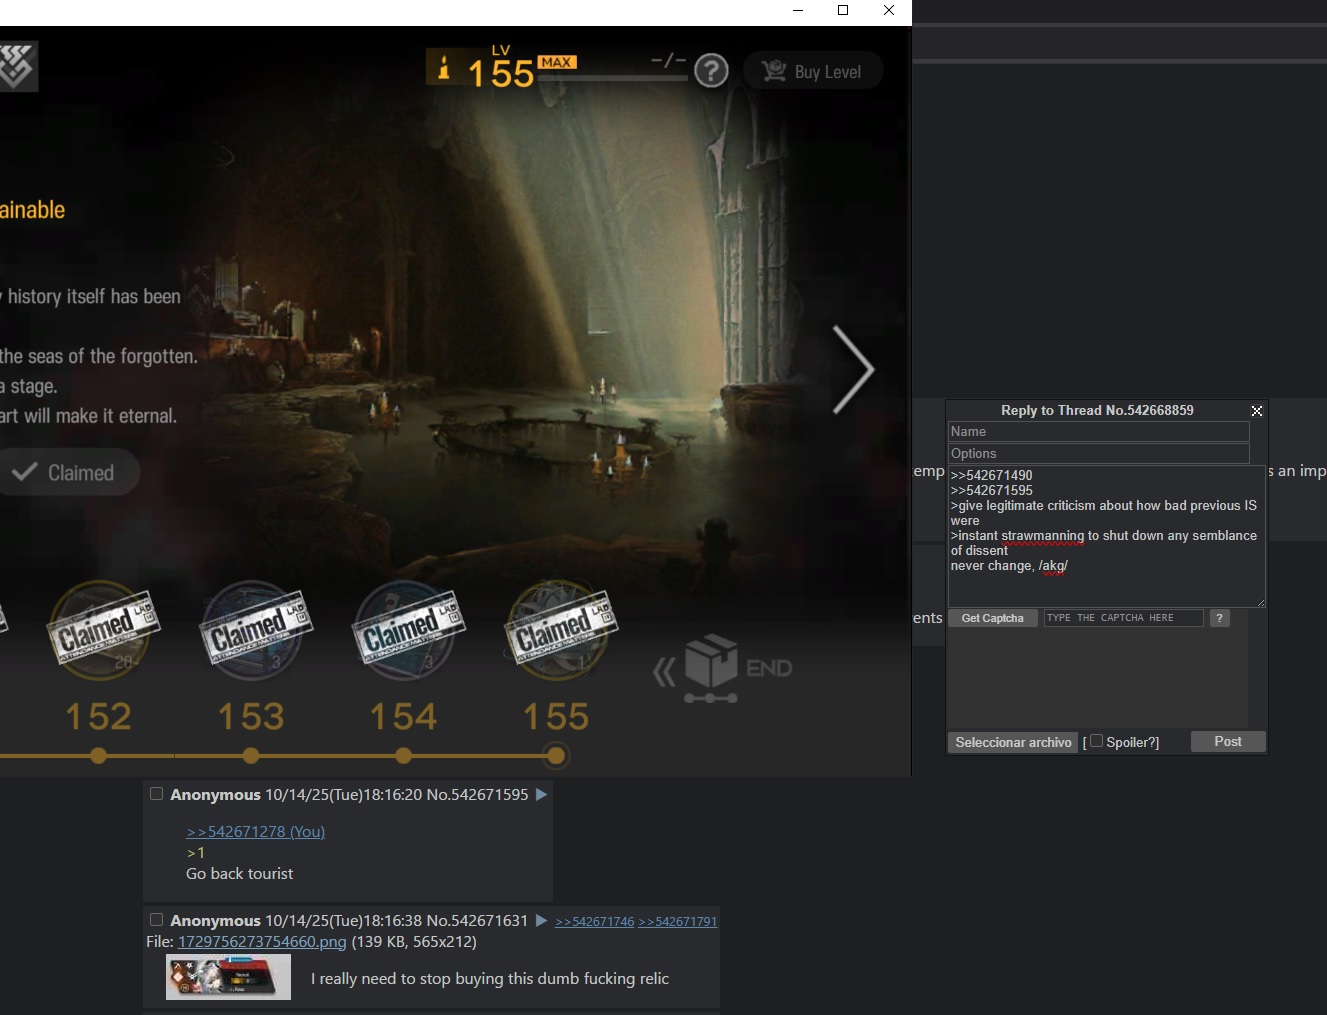Go to next page with right chevron arrow

tap(853, 369)
